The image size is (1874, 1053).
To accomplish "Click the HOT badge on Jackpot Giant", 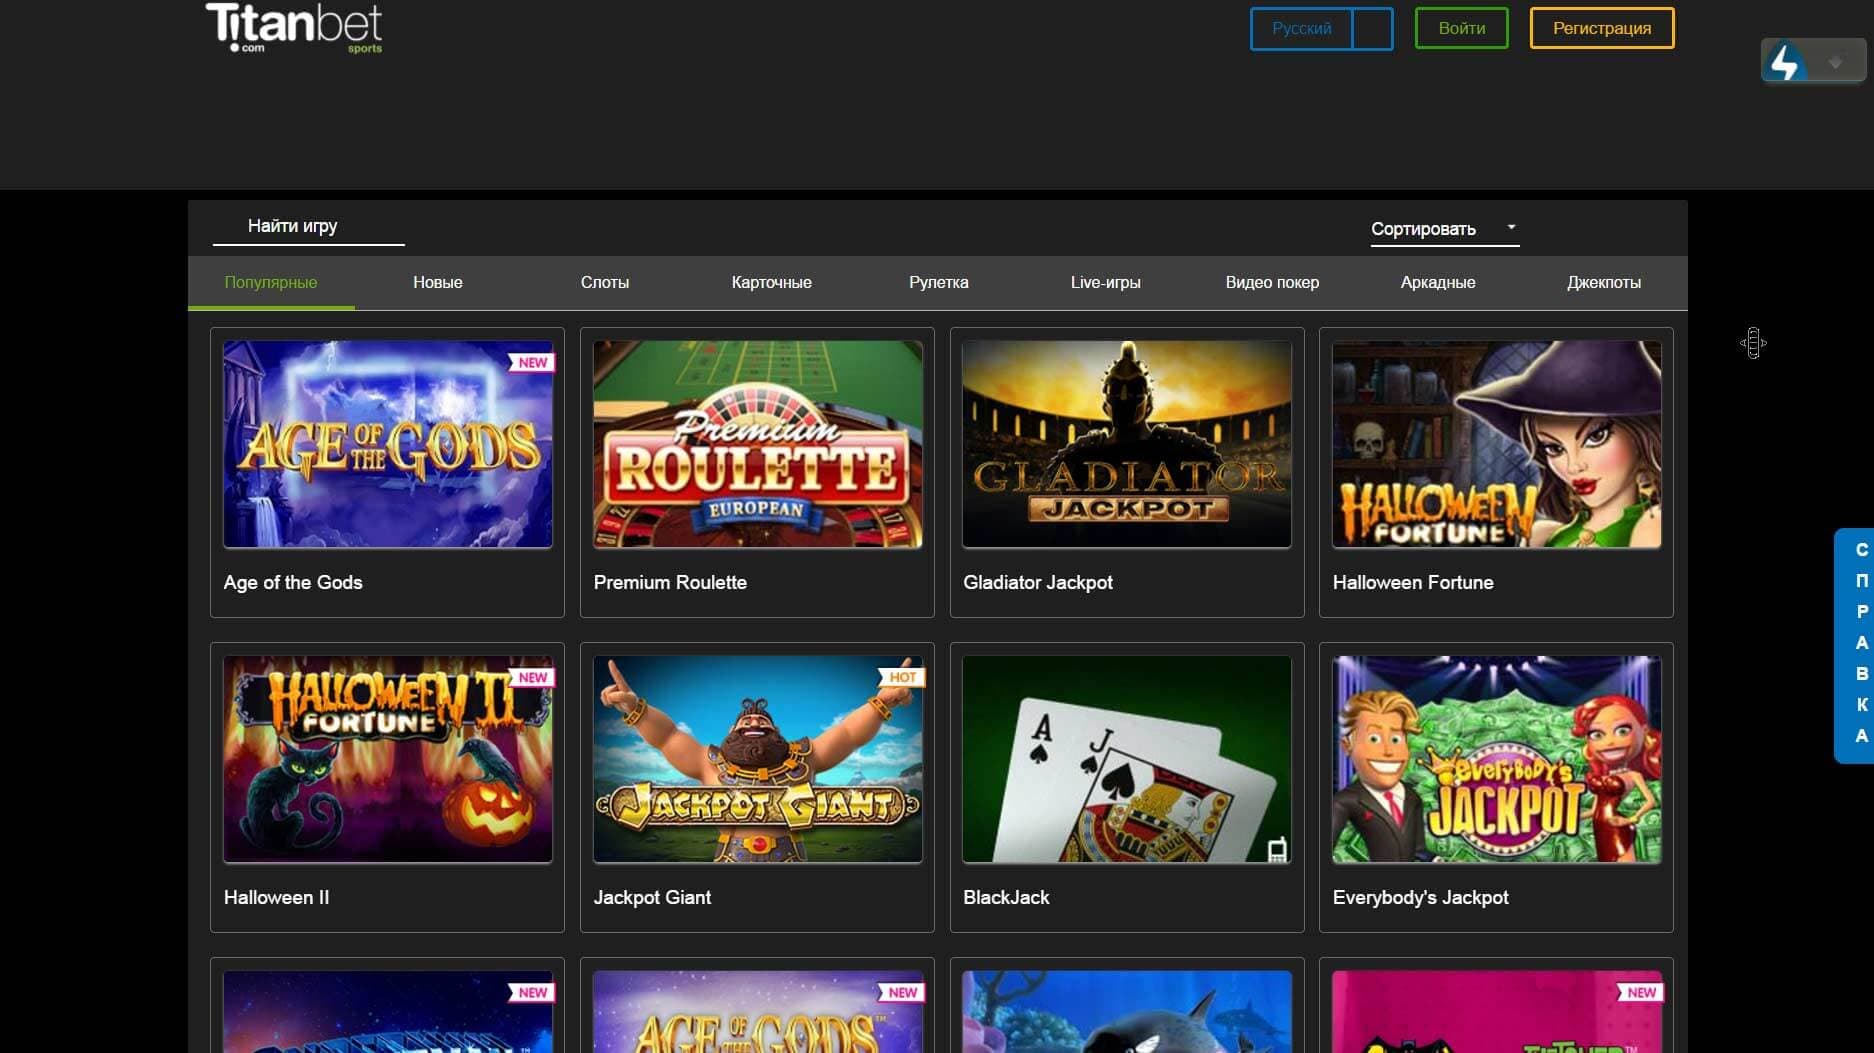I will pos(902,677).
